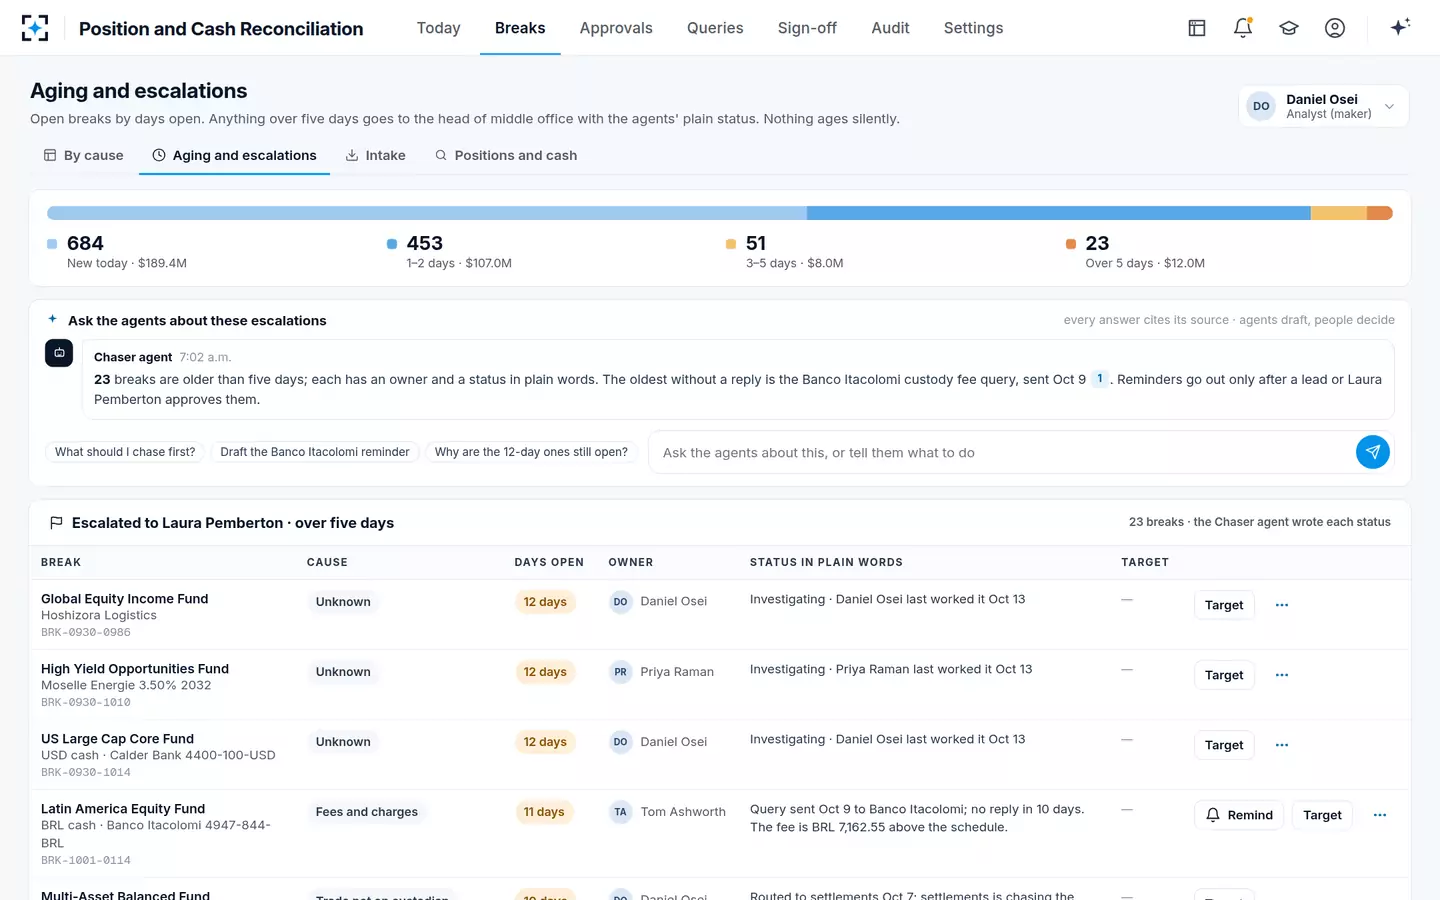Screen dimensions: 1440x900
Task: Set Target for US Large Cap Core Fund
Action: click(x=1224, y=745)
